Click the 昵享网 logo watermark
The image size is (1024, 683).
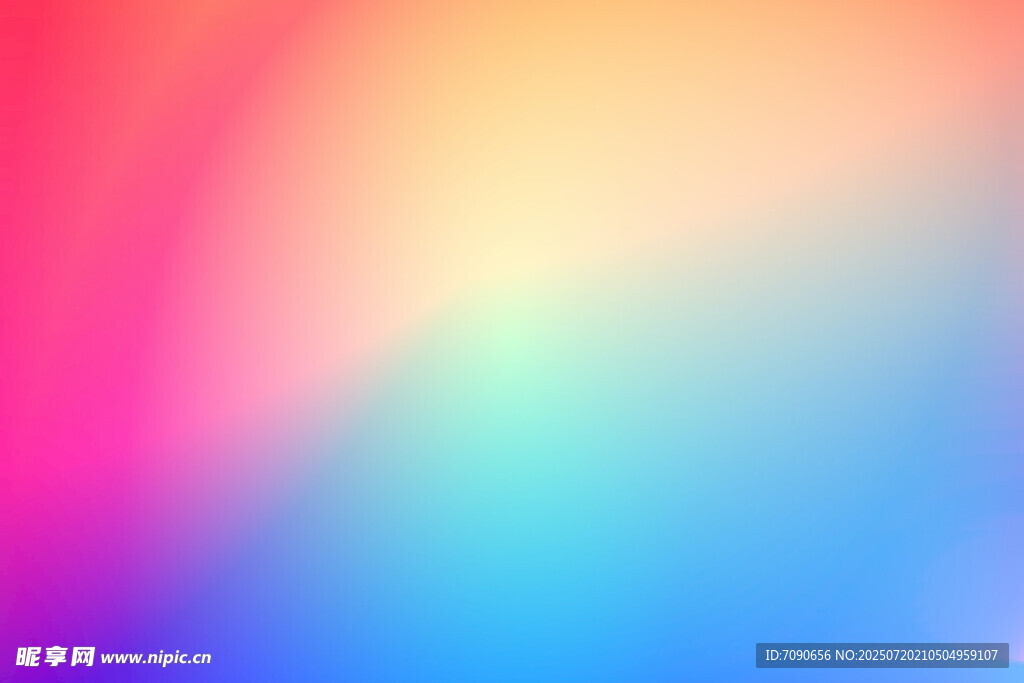tap(55, 657)
